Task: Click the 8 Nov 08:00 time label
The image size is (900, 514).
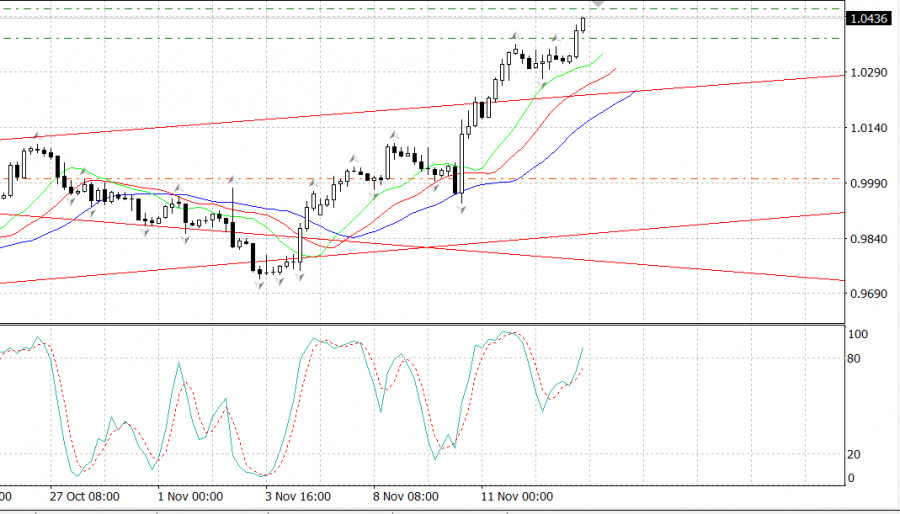Action: [x=406, y=496]
